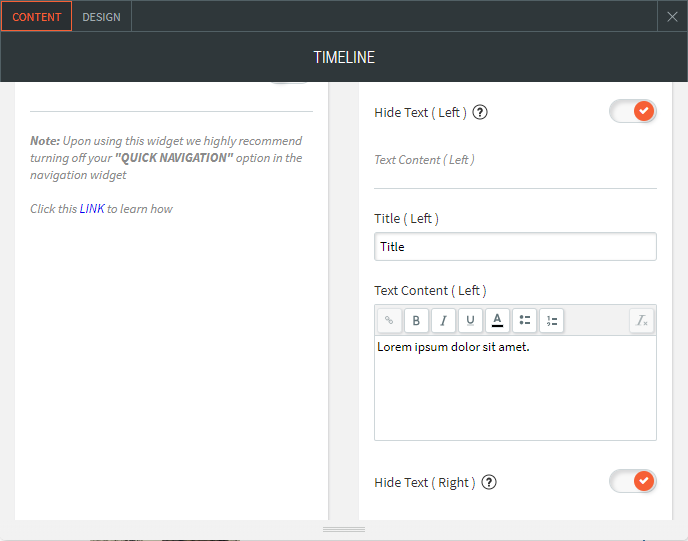Image resolution: width=688 pixels, height=541 pixels.
Task: Insert a bulleted list
Action: click(x=524, y=320)
